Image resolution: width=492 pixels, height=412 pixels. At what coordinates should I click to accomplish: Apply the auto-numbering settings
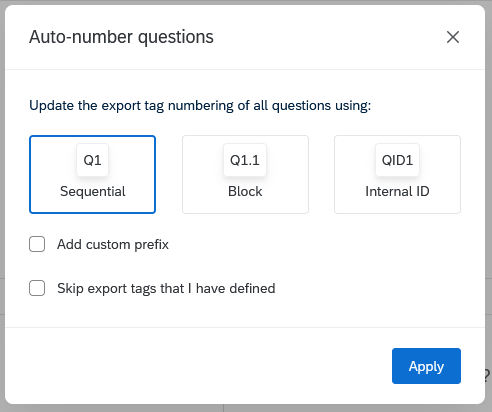(426, 366)
